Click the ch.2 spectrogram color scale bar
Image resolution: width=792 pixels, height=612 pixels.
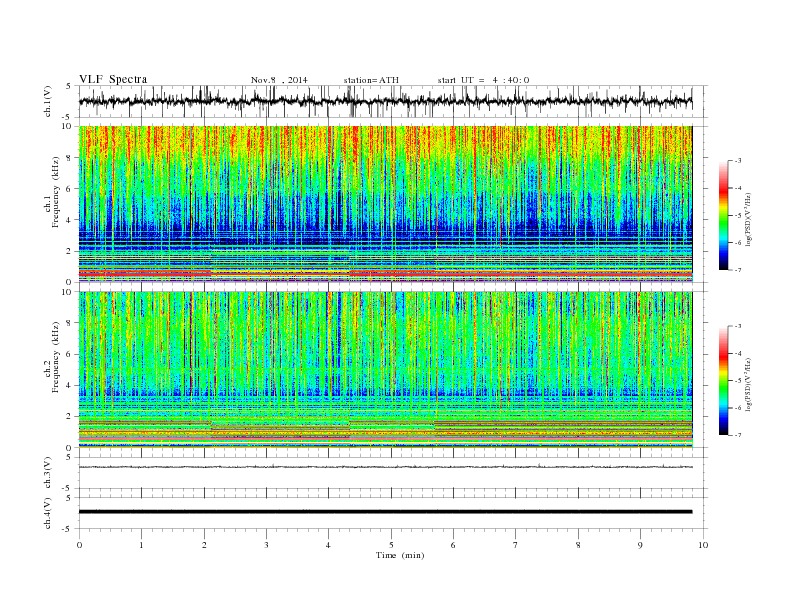pos(723,381)
